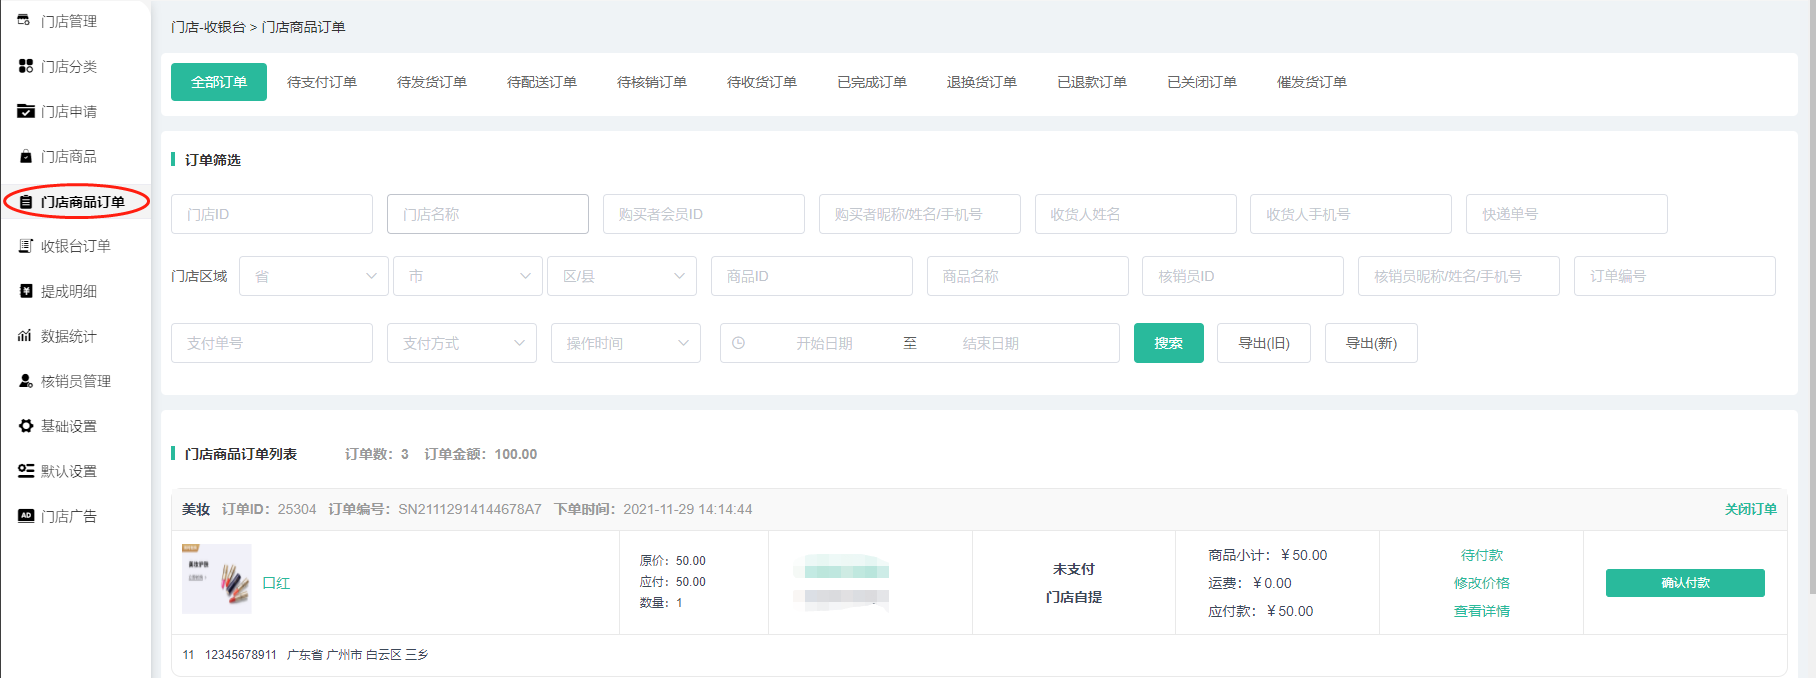Expand the 省 province dropdown
This screenshot has width=1816, height=678.
[314, 276]
